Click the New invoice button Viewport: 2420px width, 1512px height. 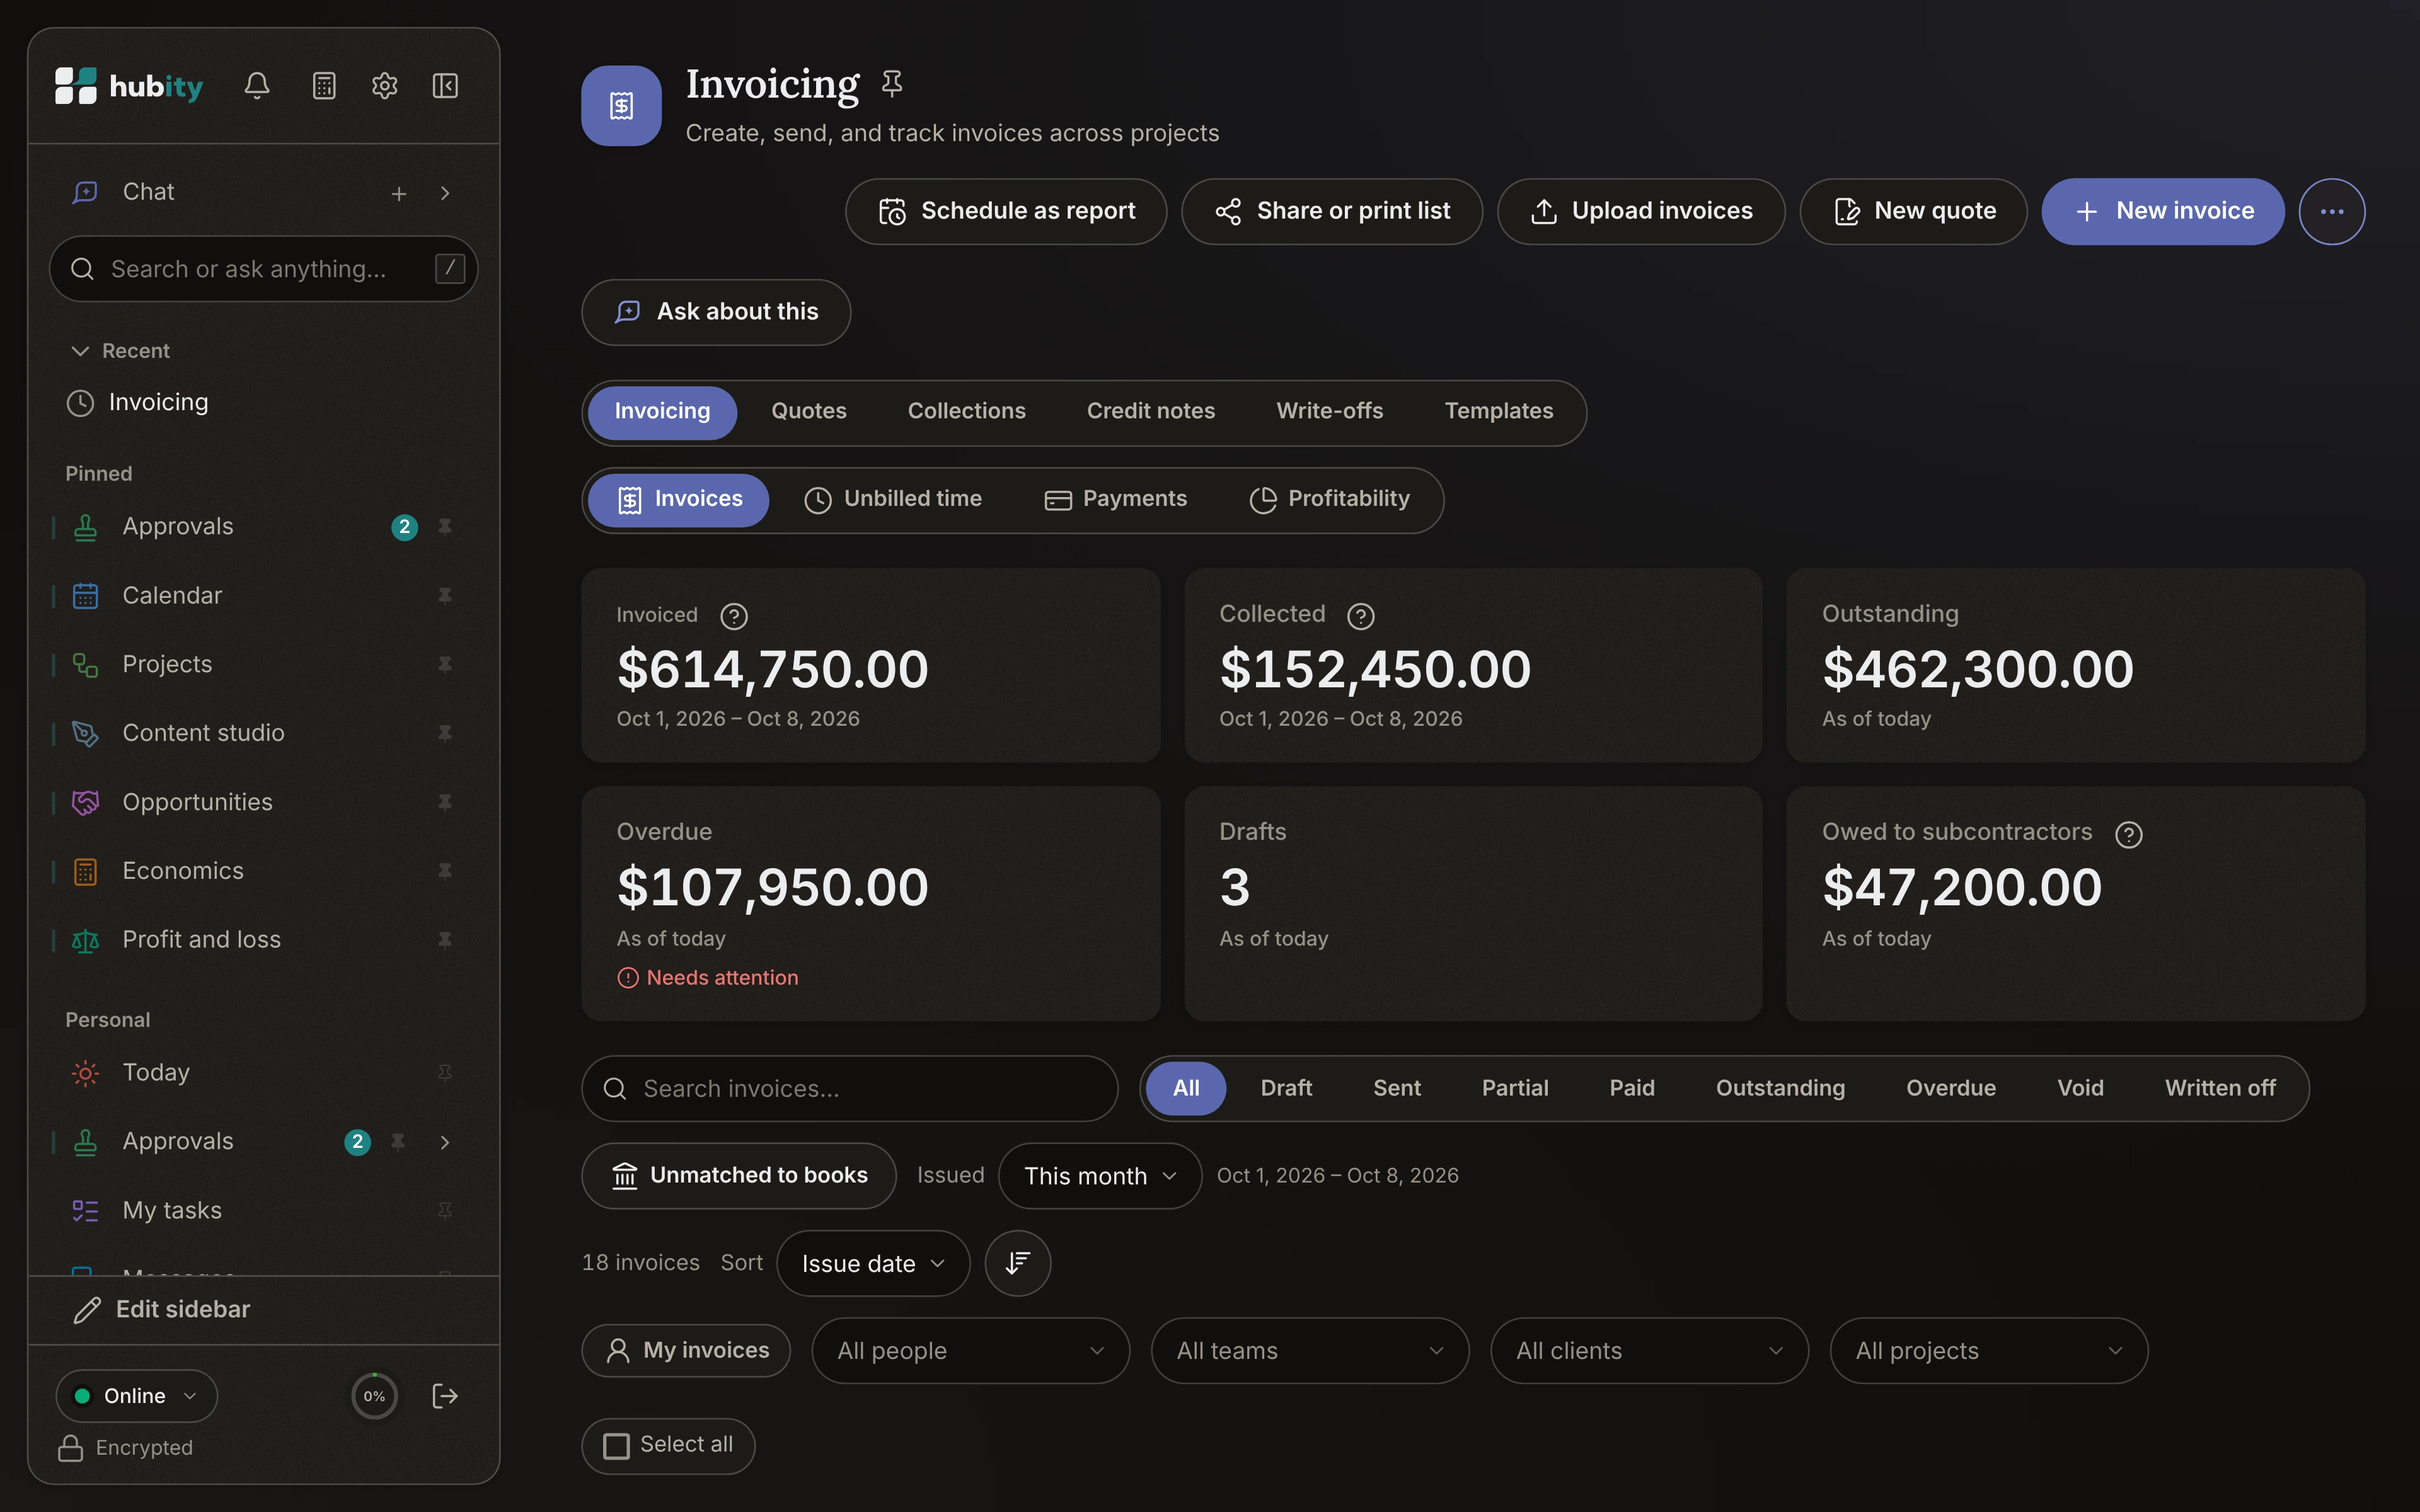click(2162, 211)
